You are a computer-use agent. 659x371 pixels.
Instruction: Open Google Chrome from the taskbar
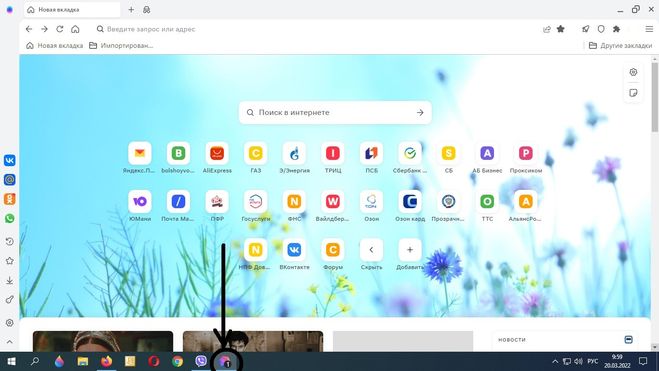point(177,361)
